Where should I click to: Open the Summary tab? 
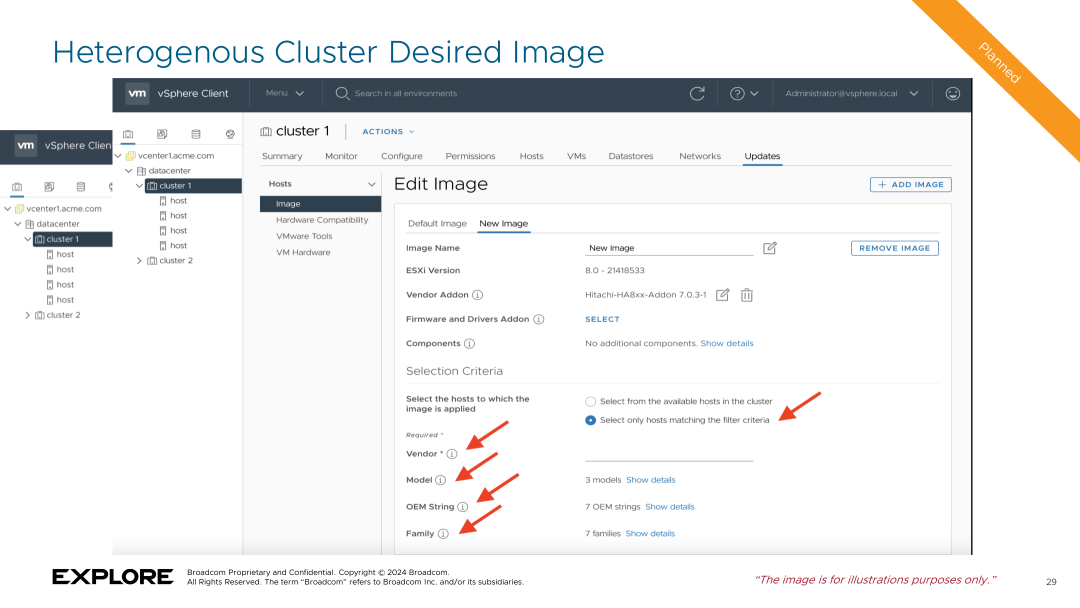[x=282, y=156]
